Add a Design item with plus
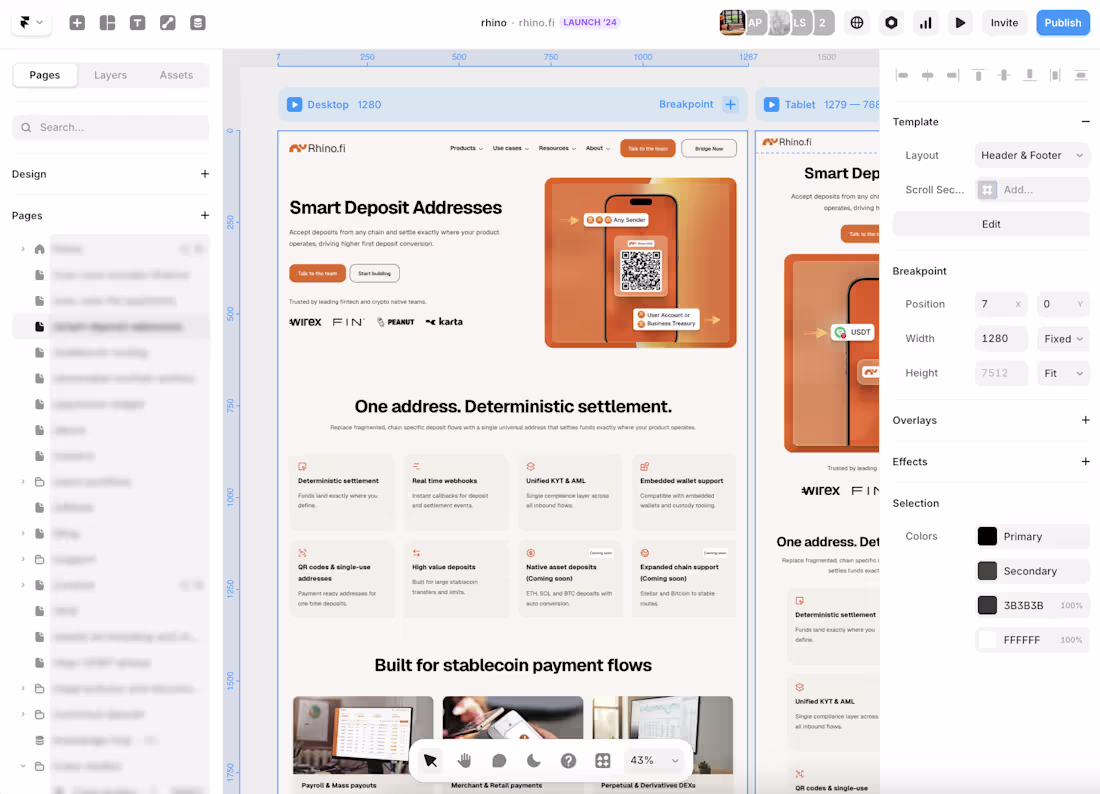The image size is (1100, 794). coord(204,174)
